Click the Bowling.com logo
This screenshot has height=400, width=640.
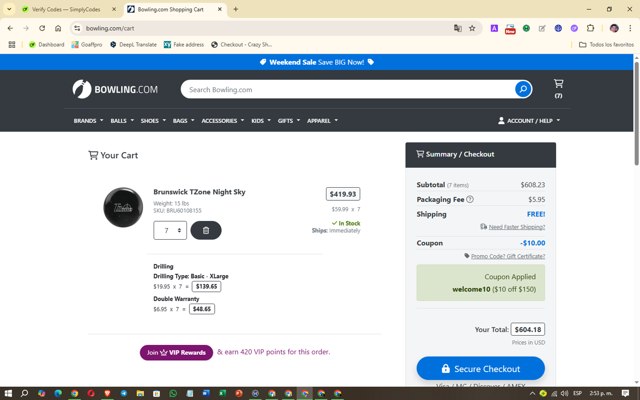[x=115, y=89]
